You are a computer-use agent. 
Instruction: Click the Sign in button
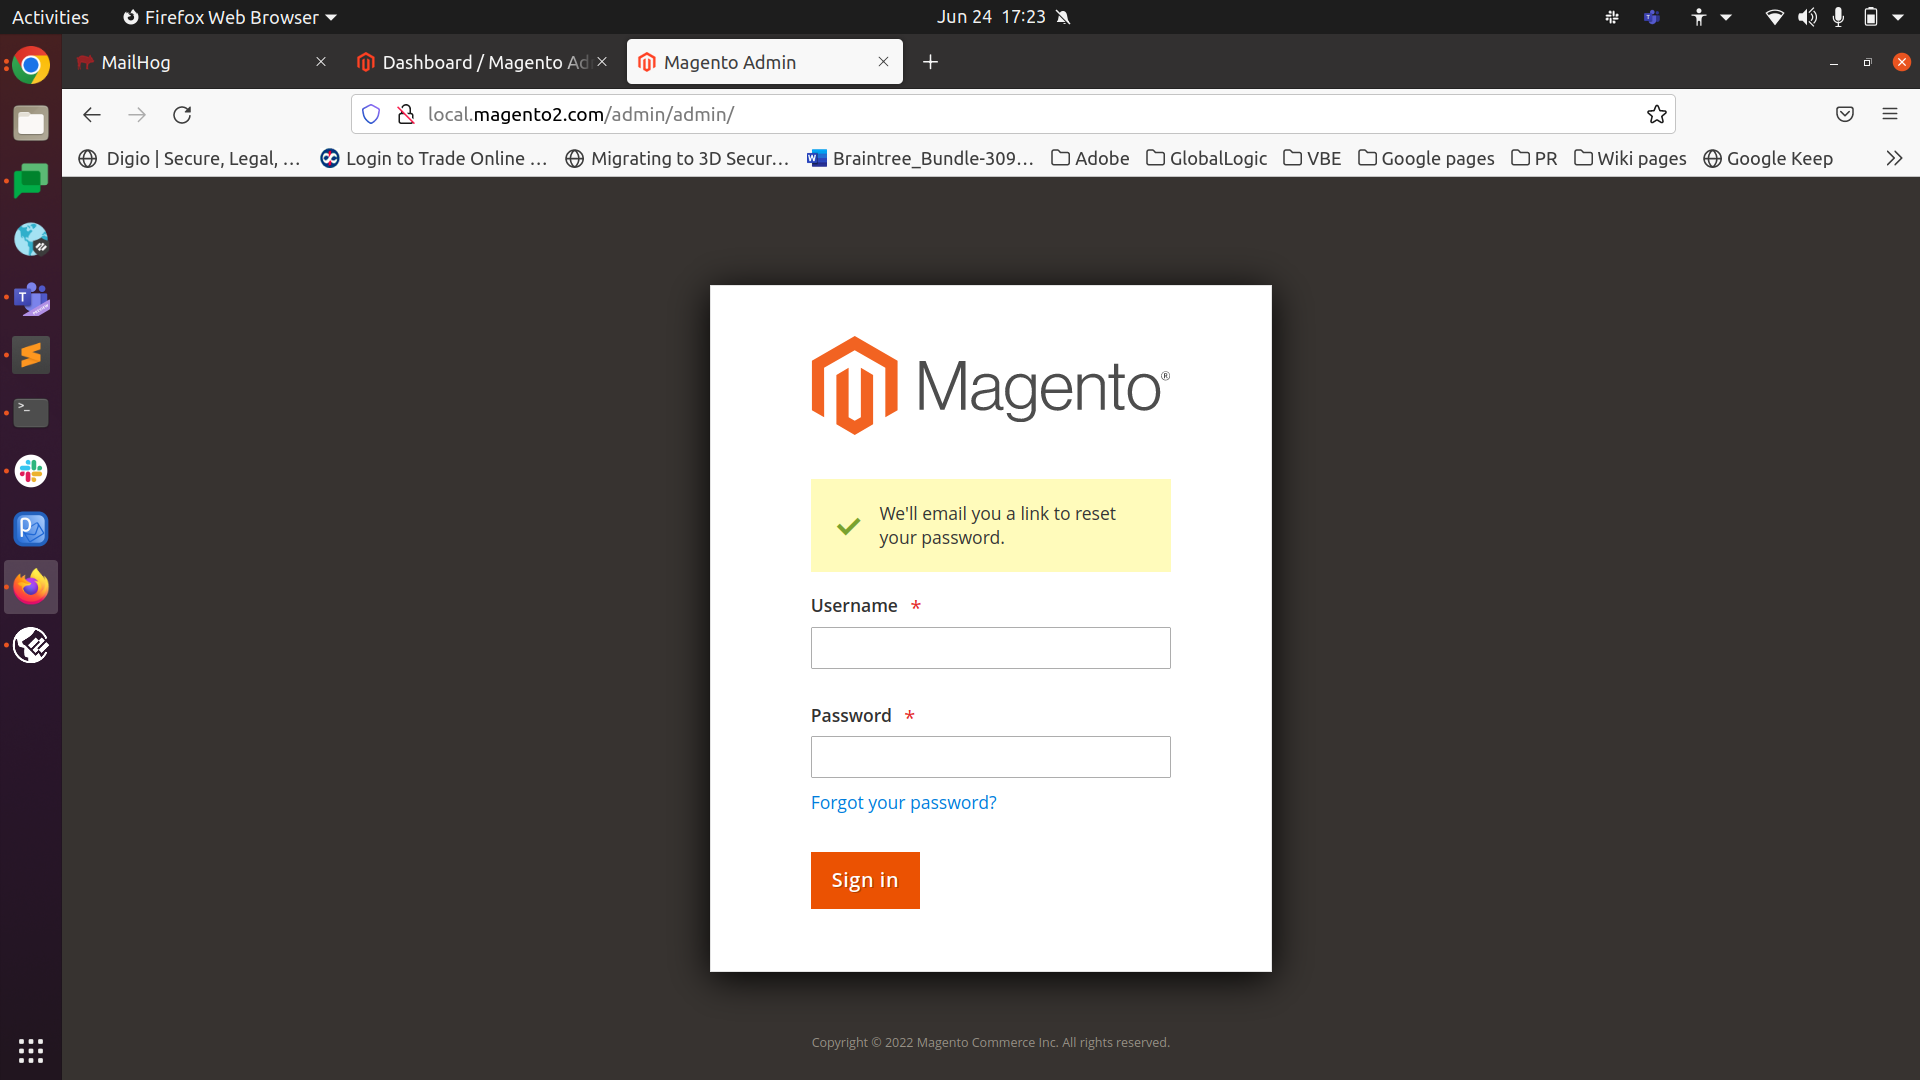[864, 880]
